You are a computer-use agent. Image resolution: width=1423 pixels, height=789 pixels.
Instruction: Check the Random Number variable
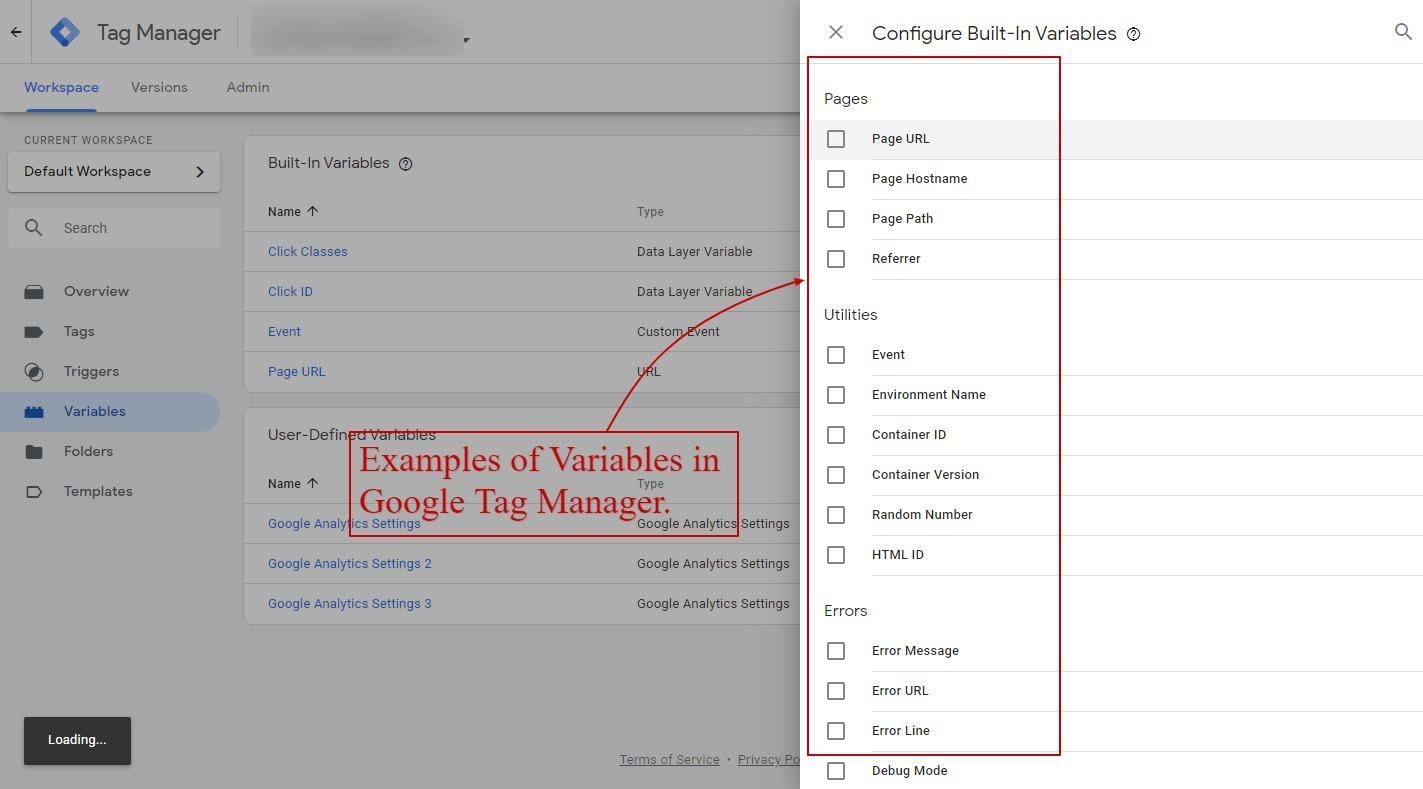tap(836, 514)
